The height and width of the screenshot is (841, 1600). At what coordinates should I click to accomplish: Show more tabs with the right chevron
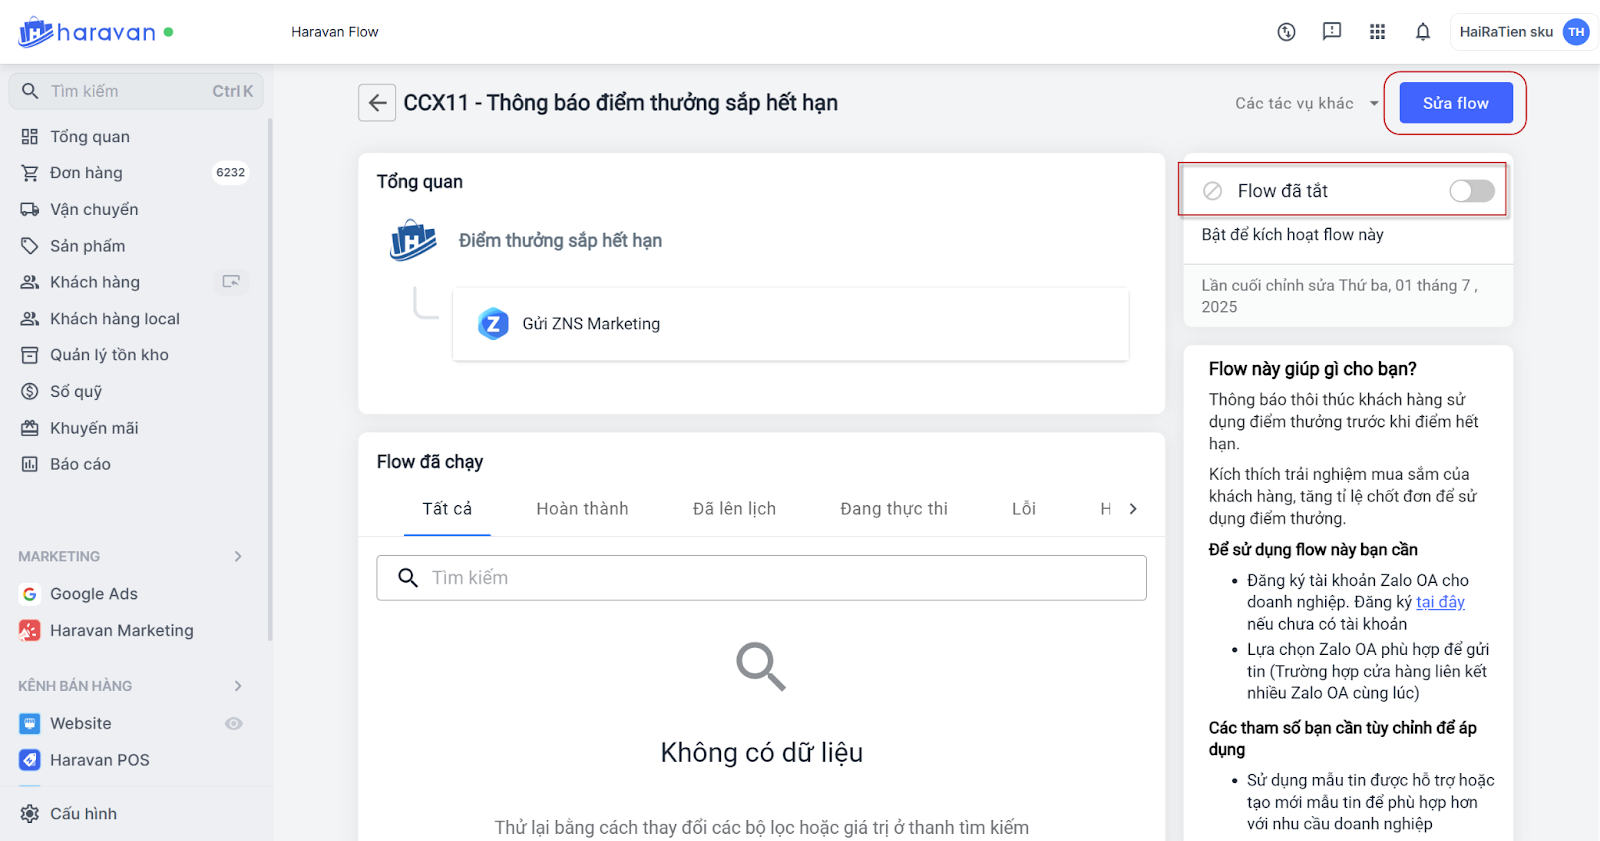coord(1133,509)
